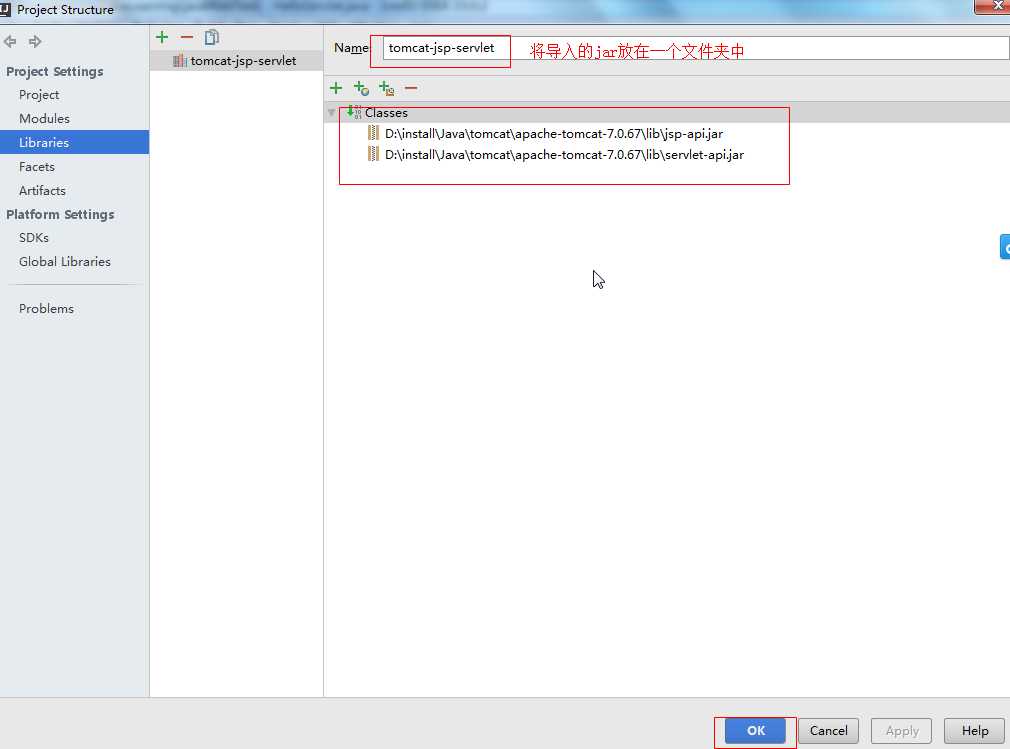Go back with the left arrow icon
The image size is (1010, 749).
(10, 42)
